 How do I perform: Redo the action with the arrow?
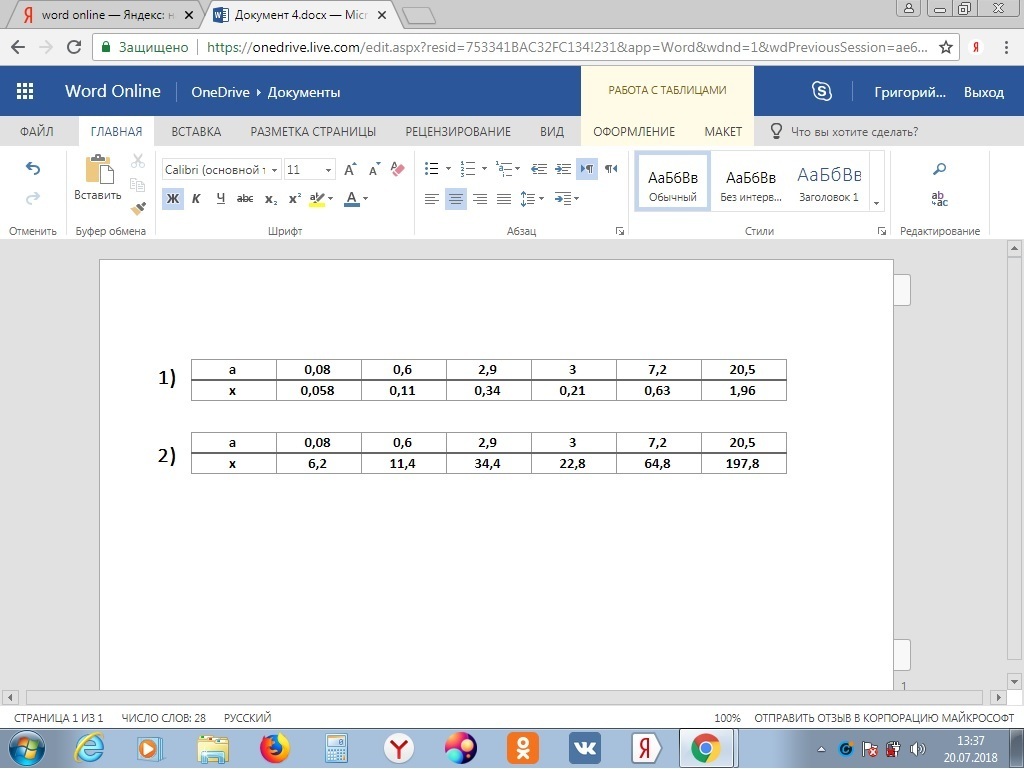(33, 198)
